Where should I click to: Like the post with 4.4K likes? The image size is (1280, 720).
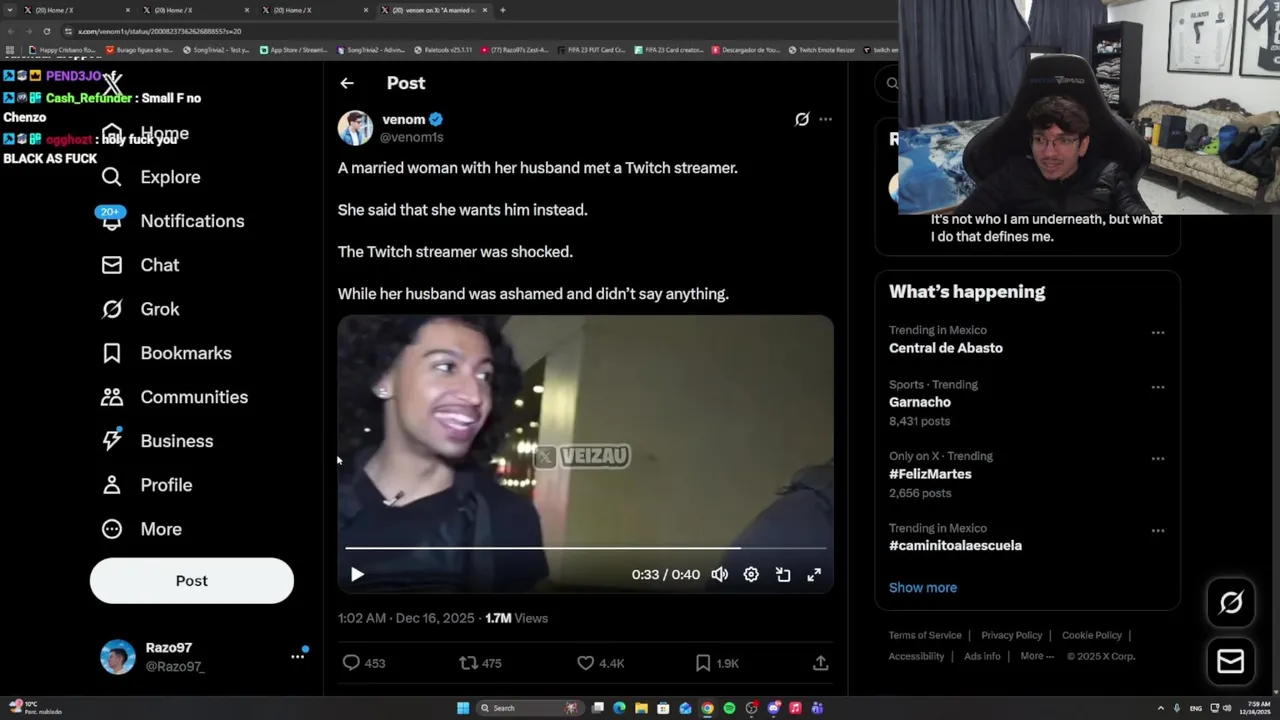point(601,663)
